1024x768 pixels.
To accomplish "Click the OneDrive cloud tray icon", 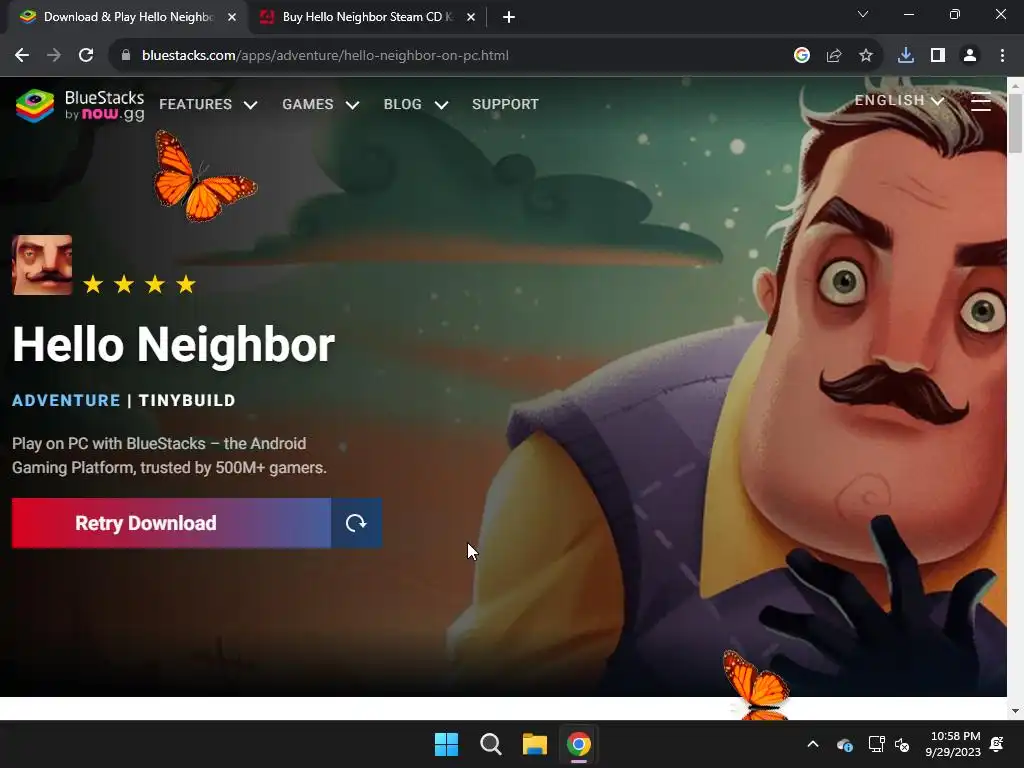I will 844,744.
